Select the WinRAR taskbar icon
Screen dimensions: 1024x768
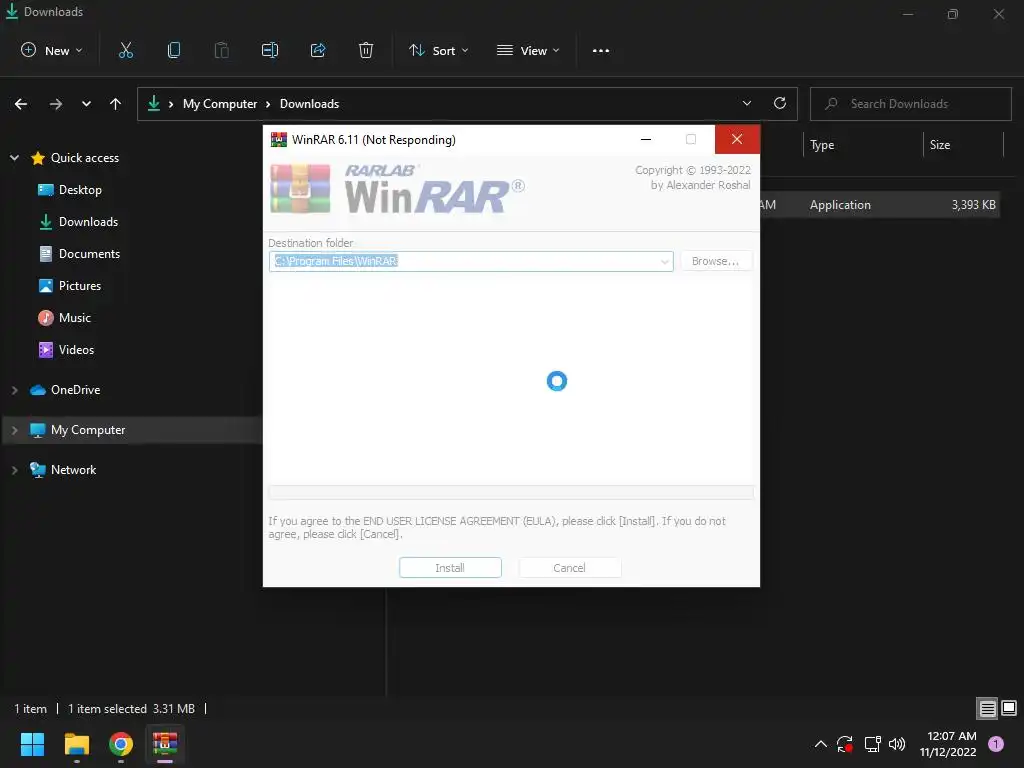click(165, 744)
